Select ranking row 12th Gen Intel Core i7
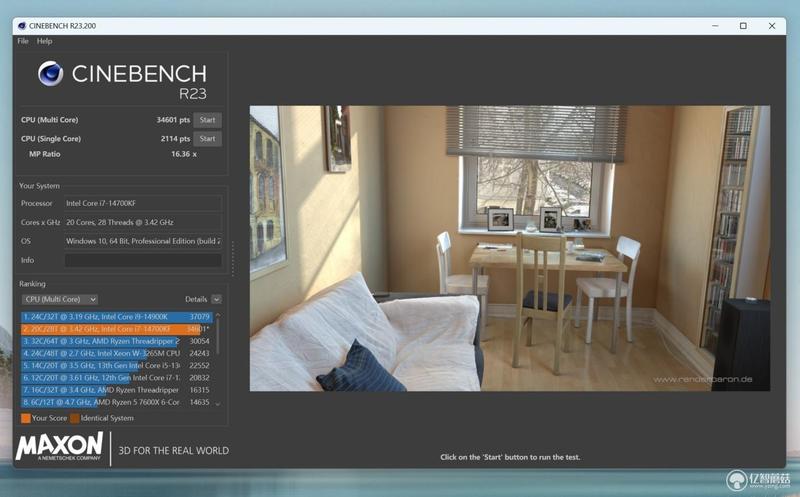 point(116,378)
